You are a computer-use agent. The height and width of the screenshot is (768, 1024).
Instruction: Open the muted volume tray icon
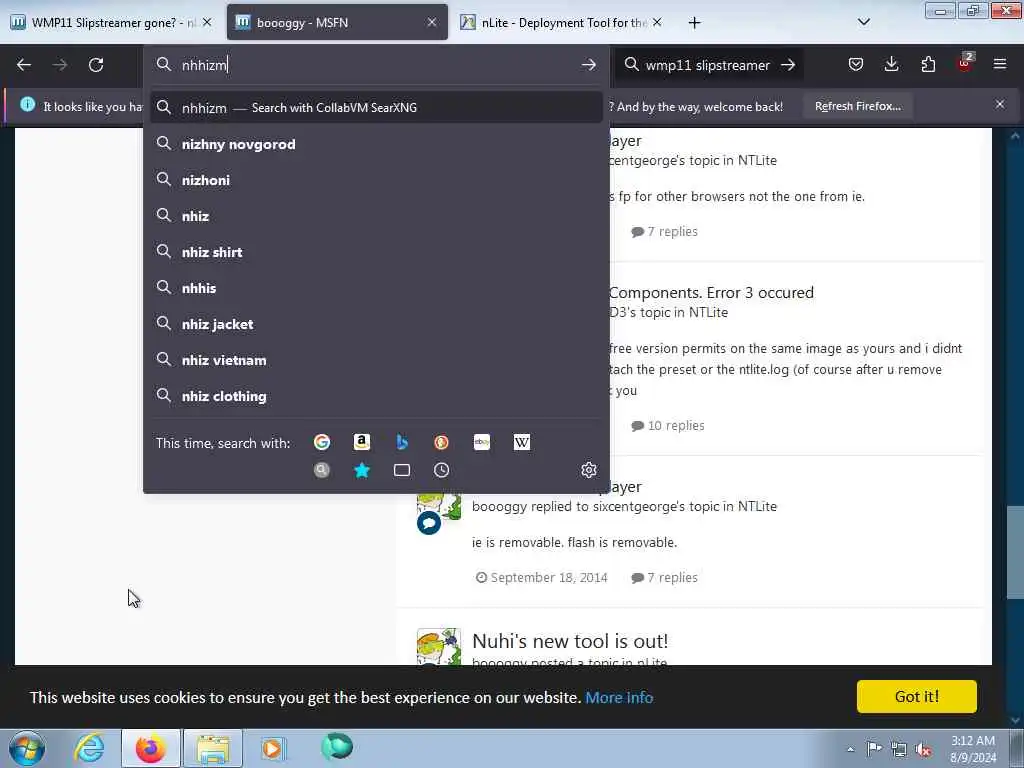[923, 749]
